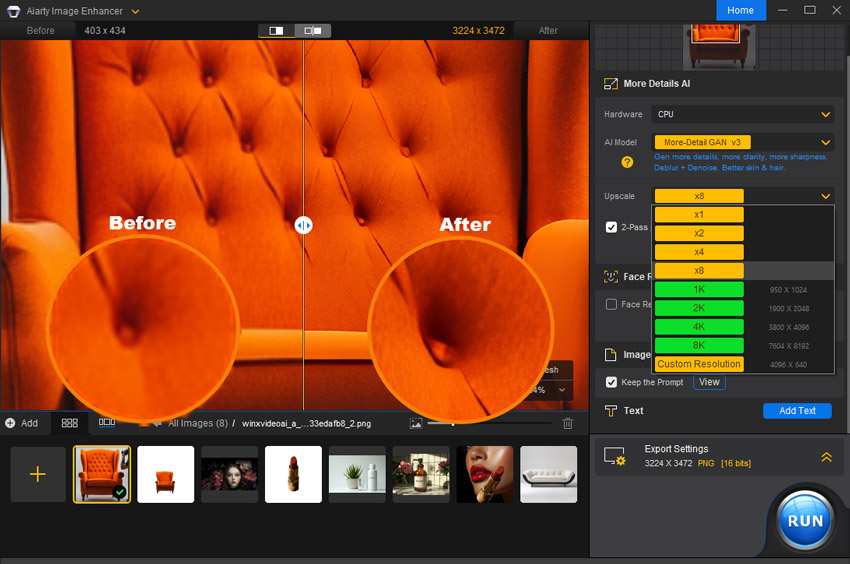The width and height of the screenshot is (850, 564).
Task: Choose x4 upscale option
Action: click(699, 252)
